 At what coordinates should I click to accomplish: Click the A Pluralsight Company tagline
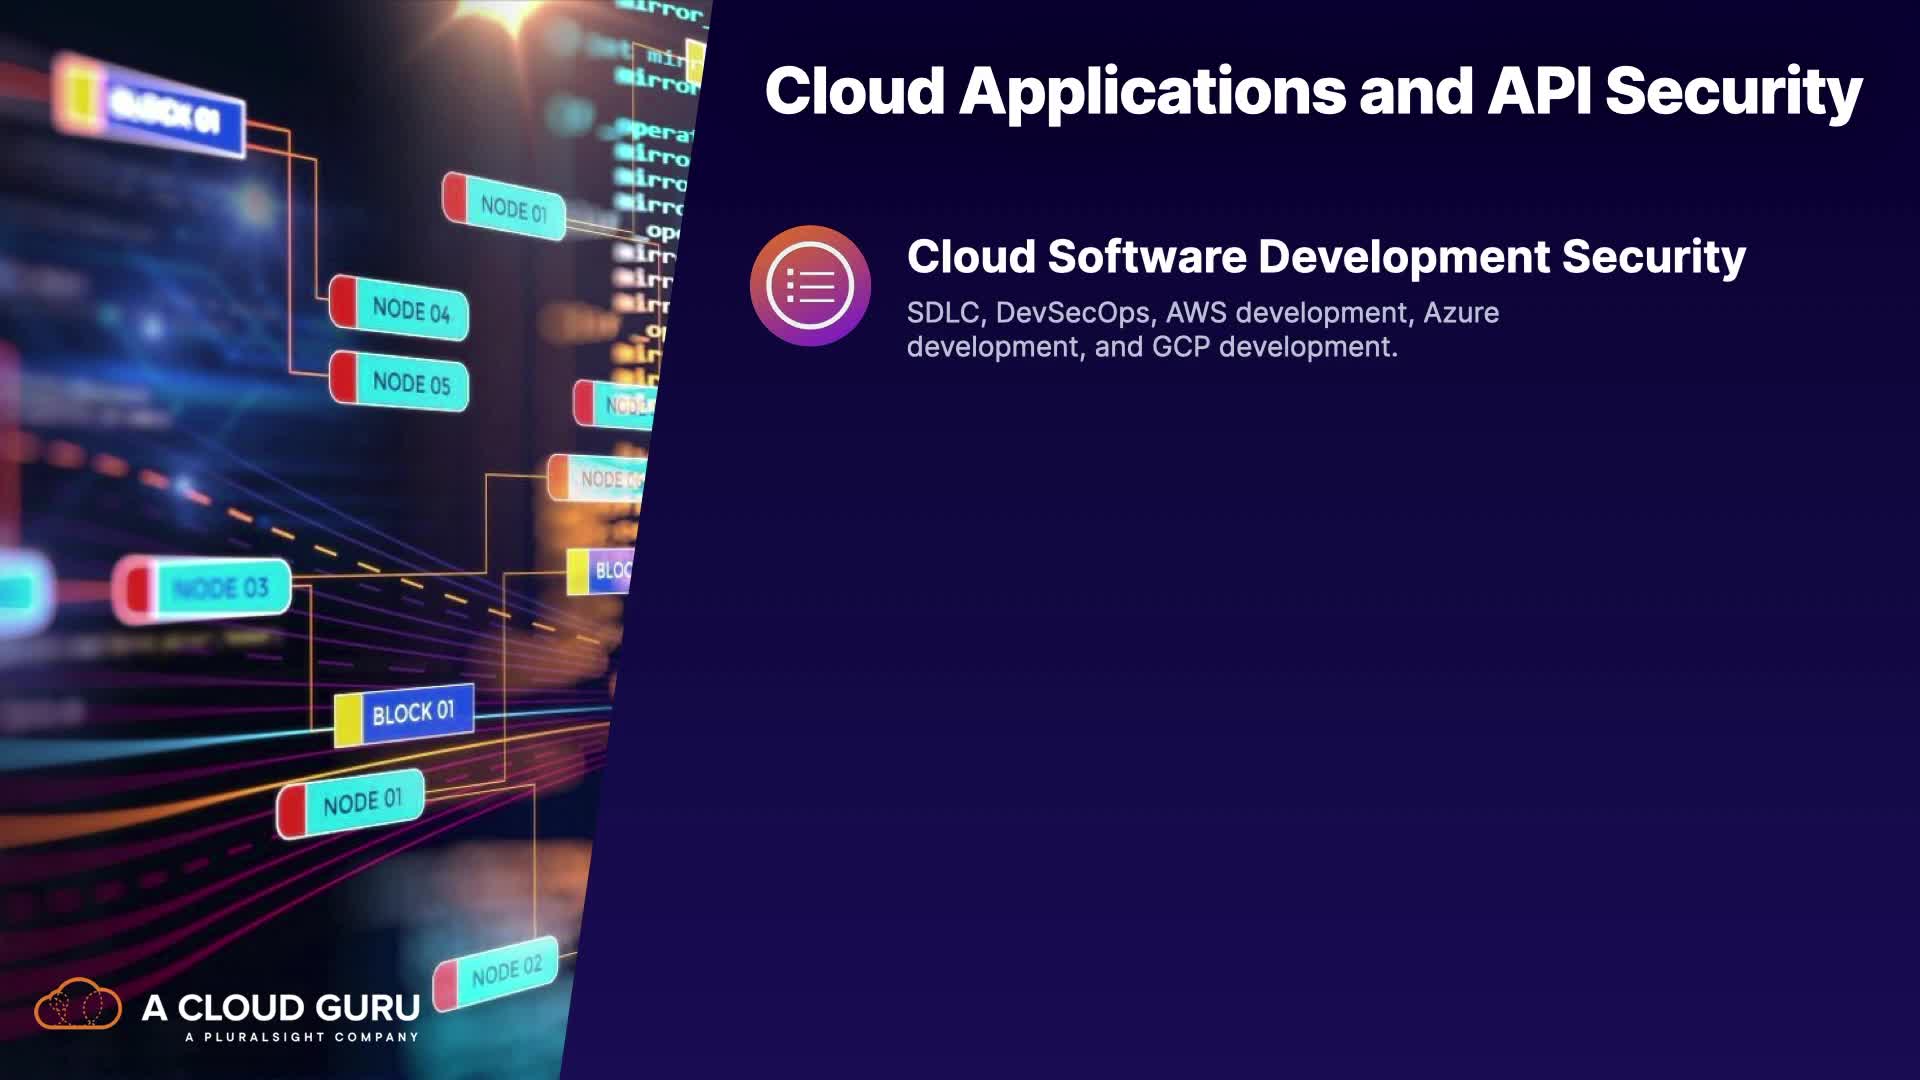tap(301, 1037)
